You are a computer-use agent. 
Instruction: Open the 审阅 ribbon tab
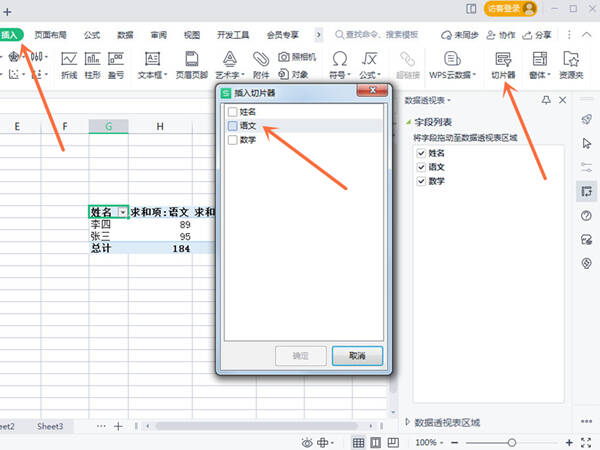pos(158,35)
